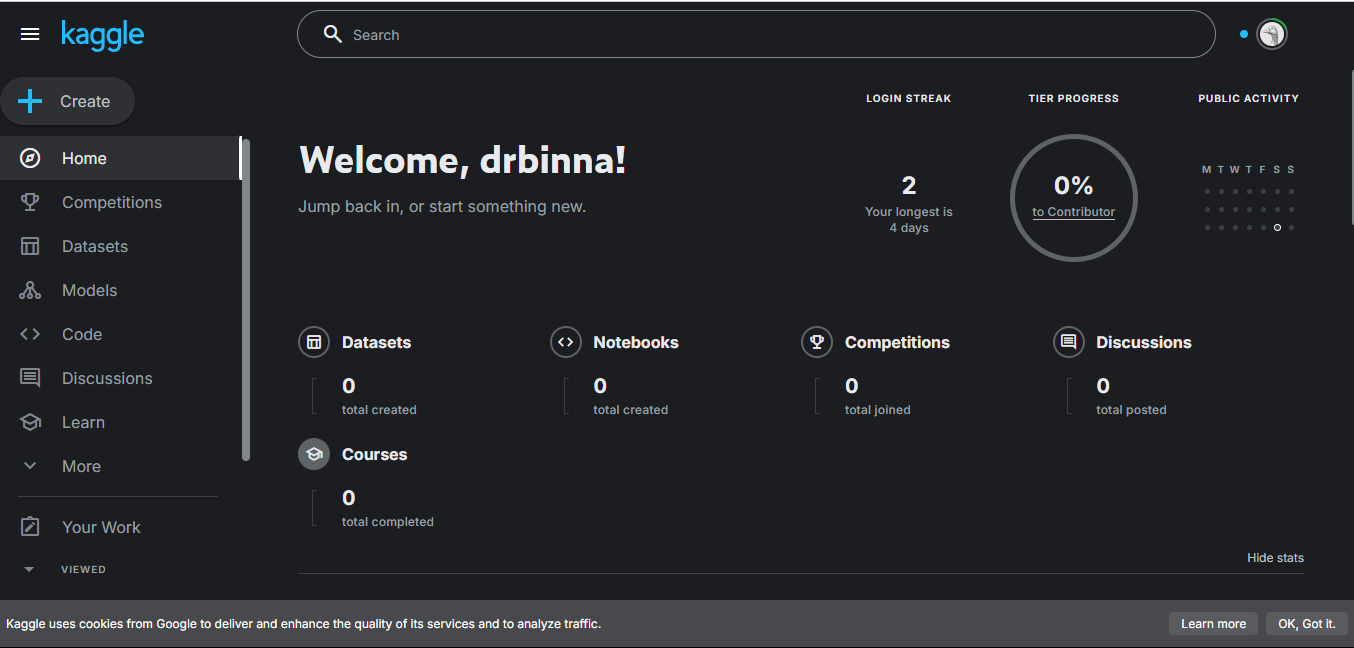
Task: Click the Discussions sidebar icon
Action: (30, 378)
